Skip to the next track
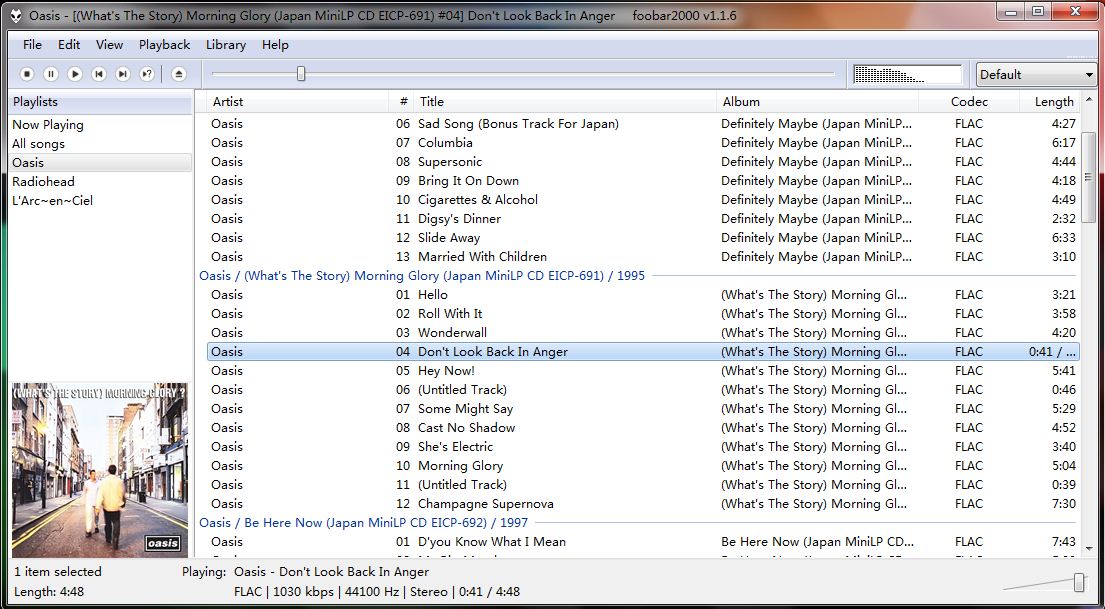1105x609 pixels. [x=123, y=74]
